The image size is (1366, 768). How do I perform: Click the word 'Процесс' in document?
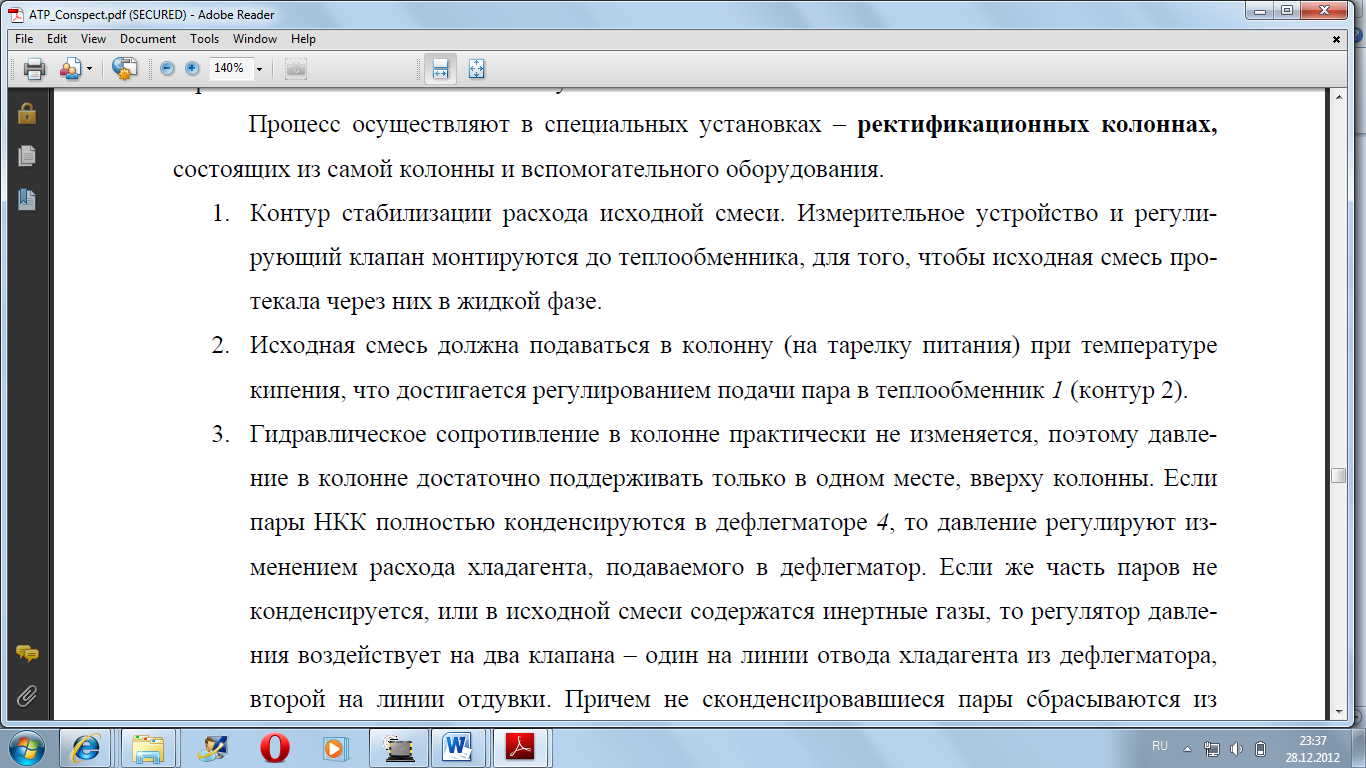293,127
